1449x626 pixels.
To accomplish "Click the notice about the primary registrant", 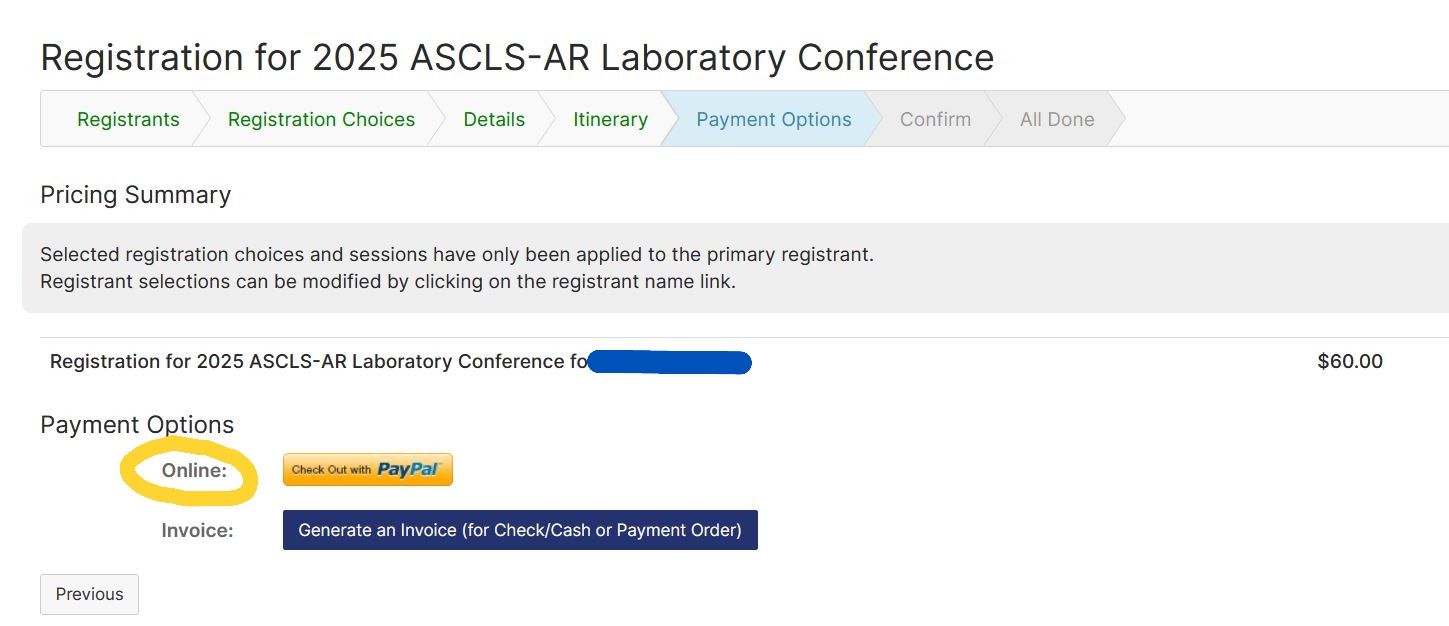I will pos(456,254).
